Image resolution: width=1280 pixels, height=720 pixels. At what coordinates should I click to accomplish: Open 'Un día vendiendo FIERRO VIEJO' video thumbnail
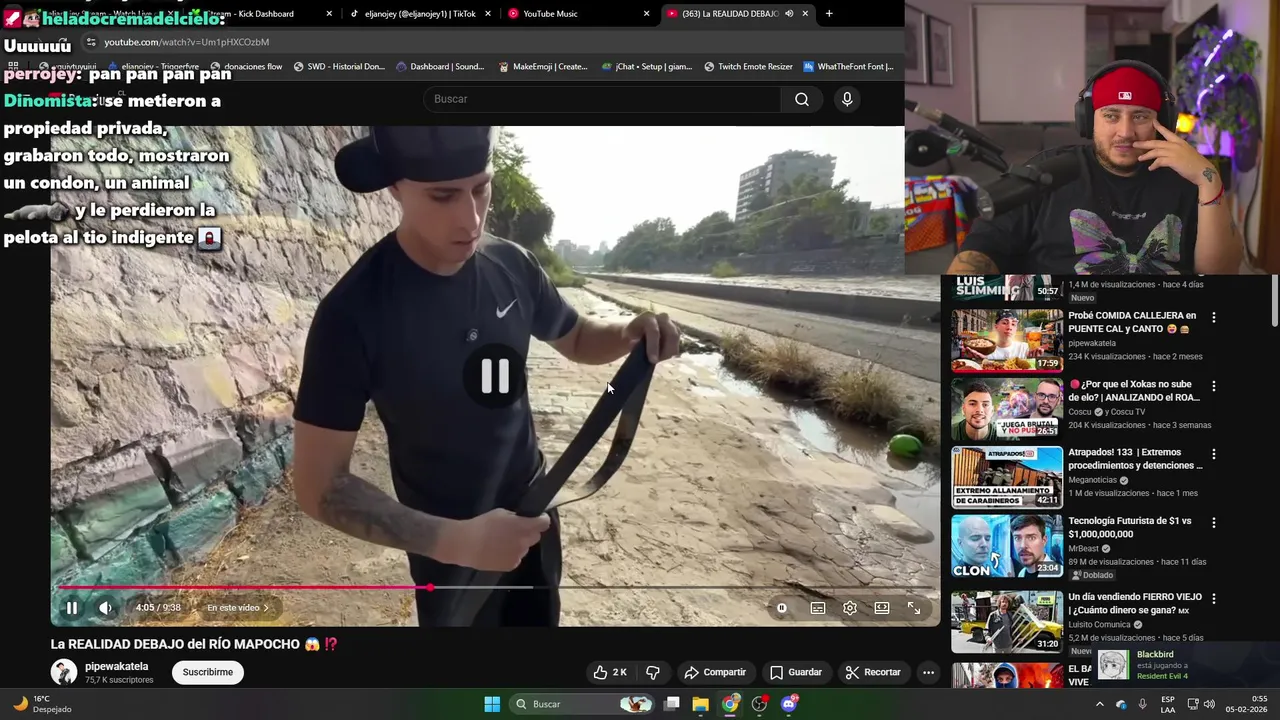[1007, 621]
